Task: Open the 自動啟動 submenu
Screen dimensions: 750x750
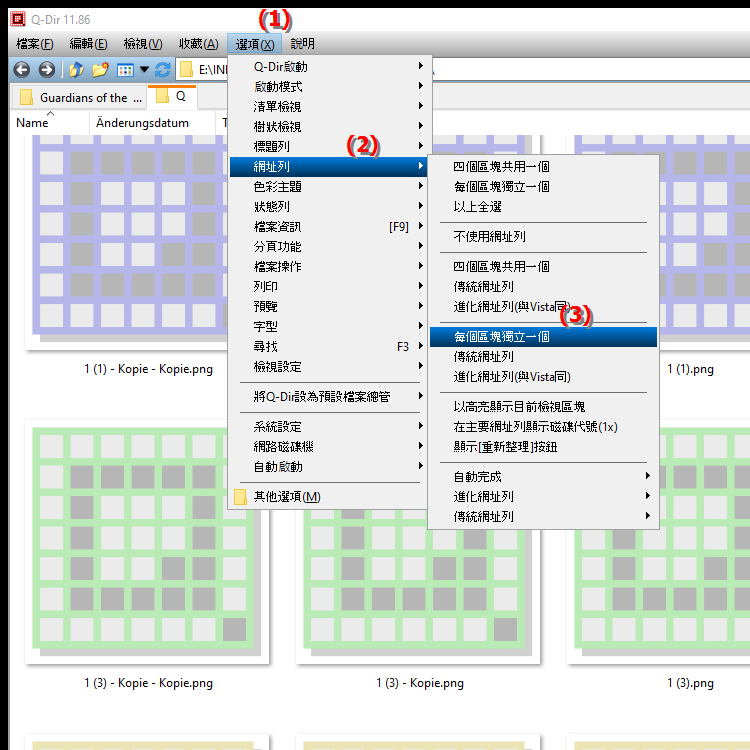Action: (x=329, y=467)
